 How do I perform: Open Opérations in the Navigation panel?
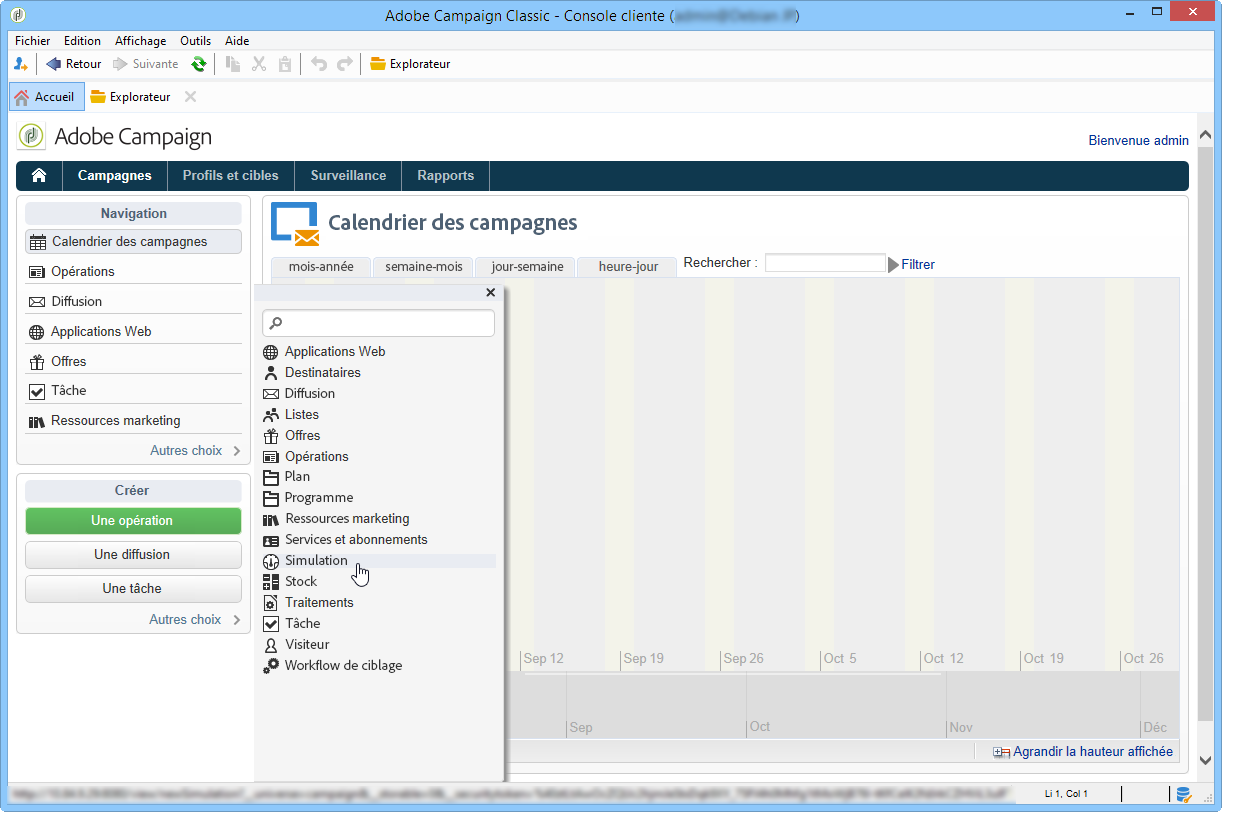click(x=133, y=271)
